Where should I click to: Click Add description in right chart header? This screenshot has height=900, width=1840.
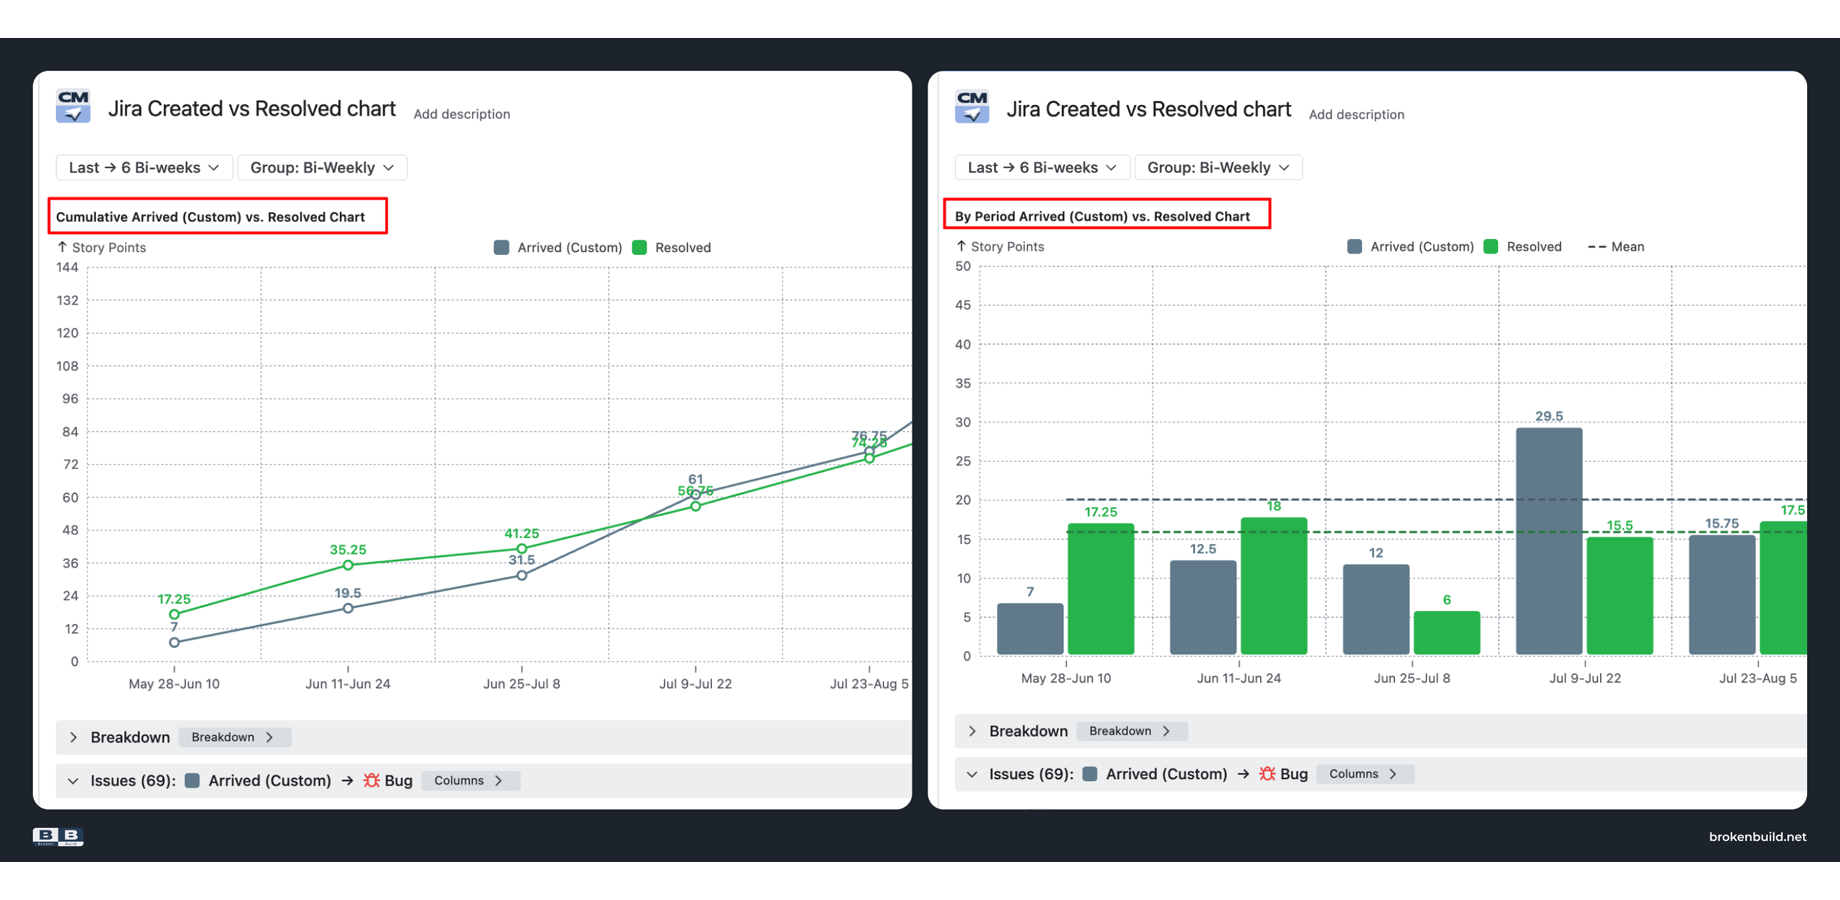click(x=1357, y=115)
